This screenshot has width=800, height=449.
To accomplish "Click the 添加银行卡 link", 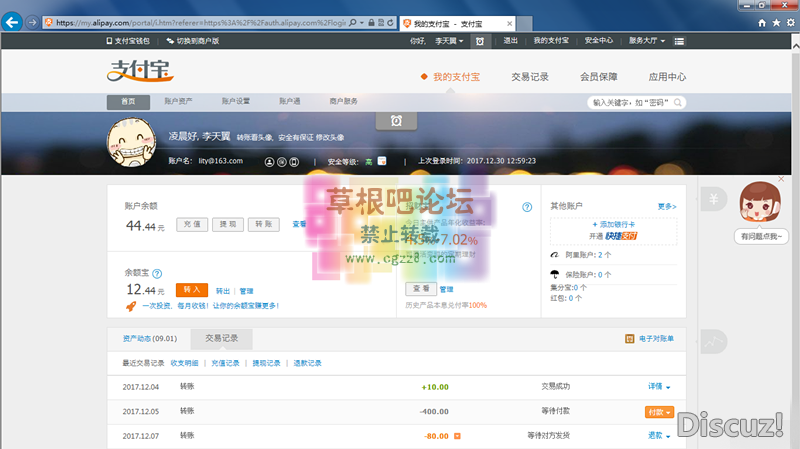I will point(613,224).
